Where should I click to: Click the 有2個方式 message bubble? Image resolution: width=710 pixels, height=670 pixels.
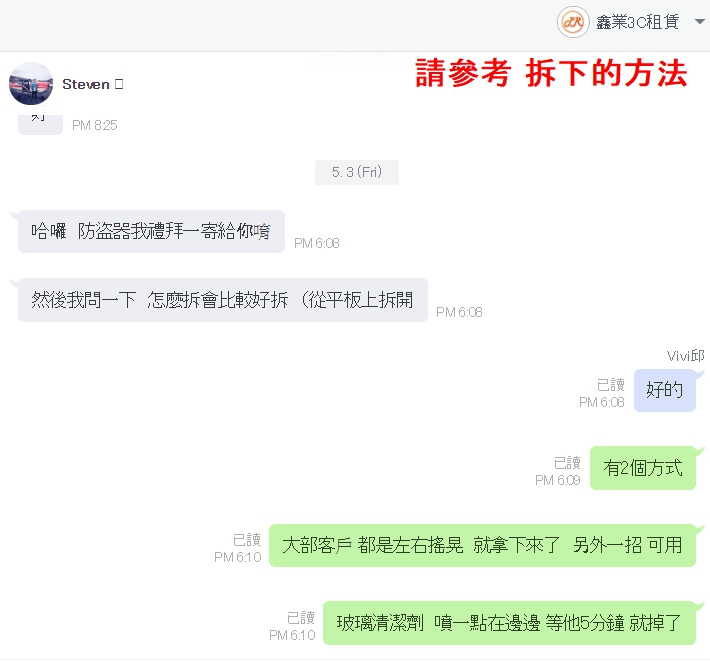643,468
